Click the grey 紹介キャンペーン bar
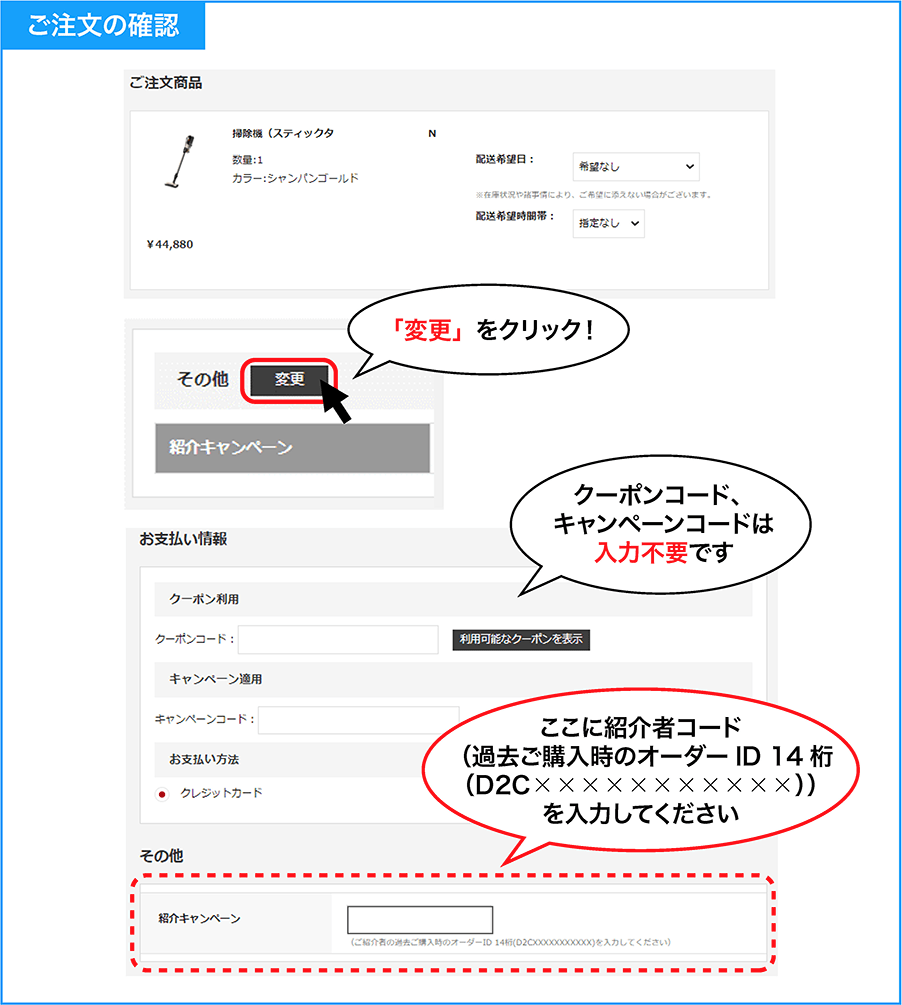The image size is (902, 1005). pyautogui.click(x=292, y=448)
